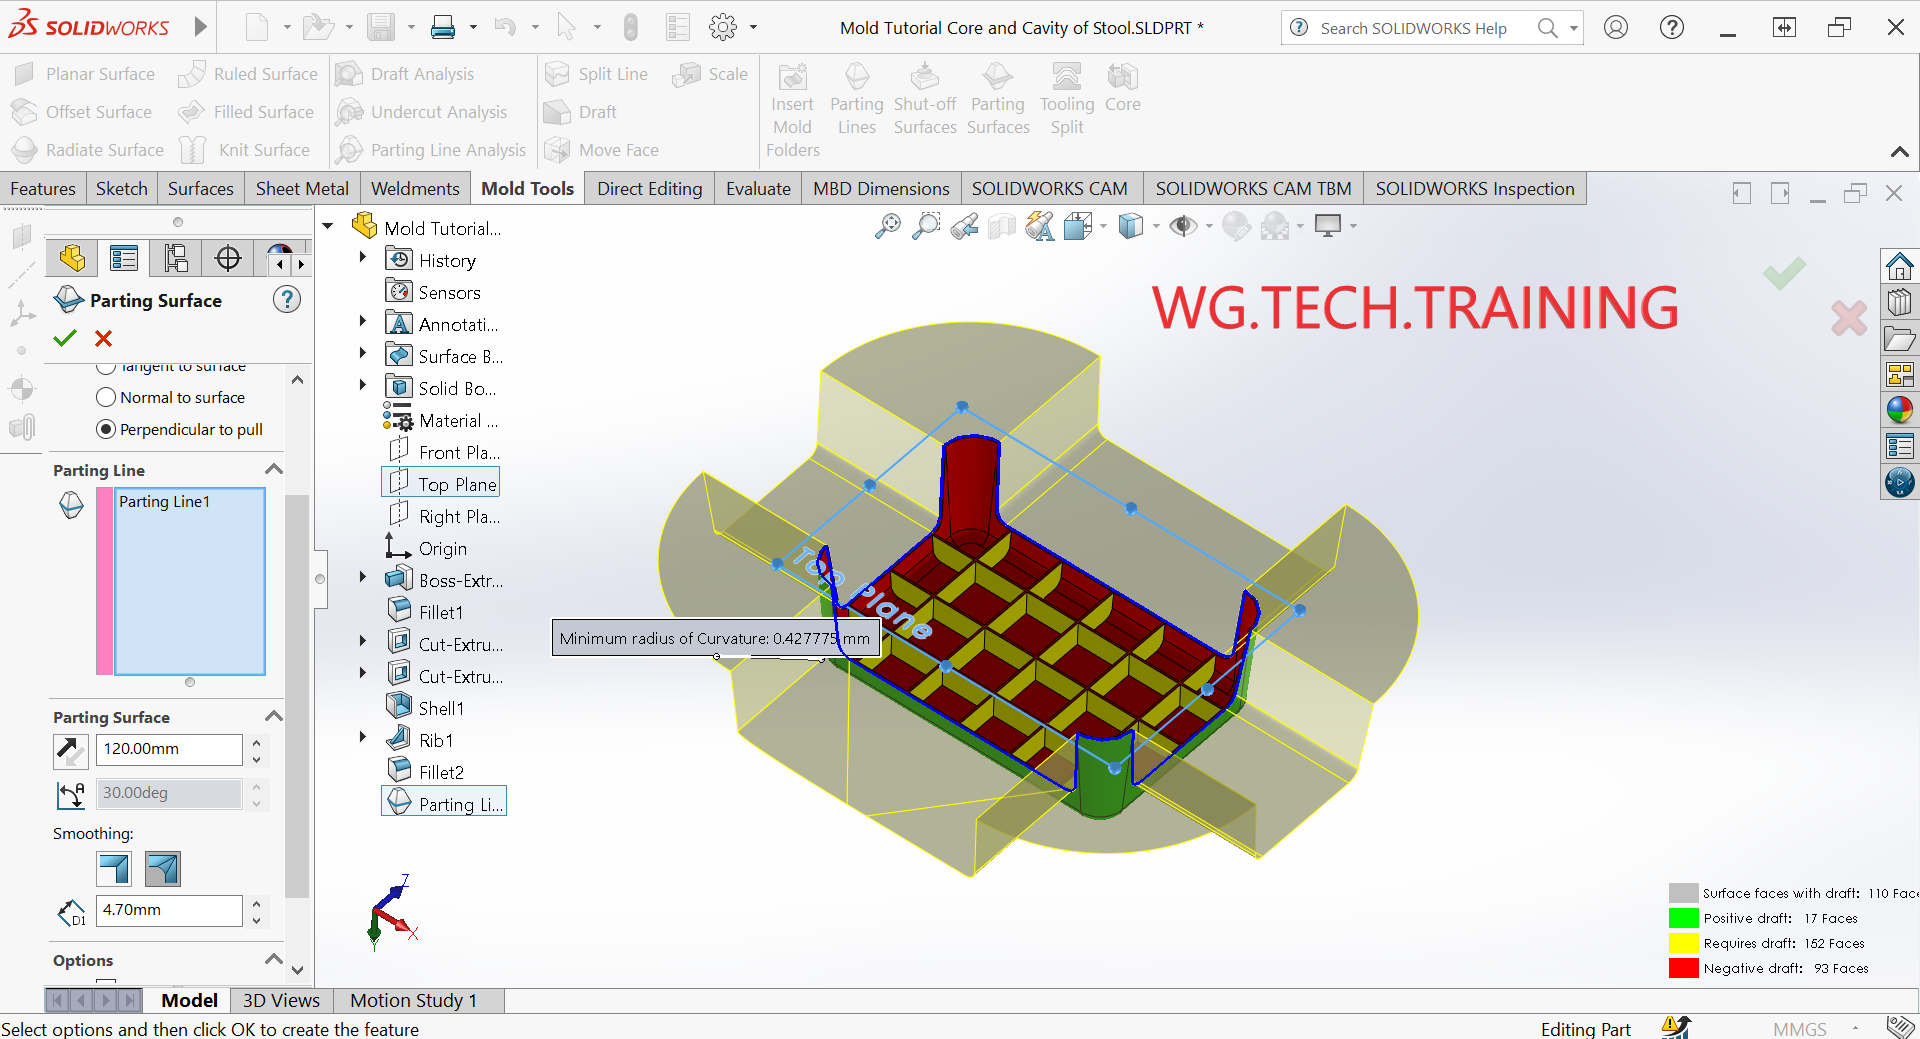Click the Shut-off Surfaces ribbon button
Screen dimensions: 1920x1039
click(x=925, y=101)
